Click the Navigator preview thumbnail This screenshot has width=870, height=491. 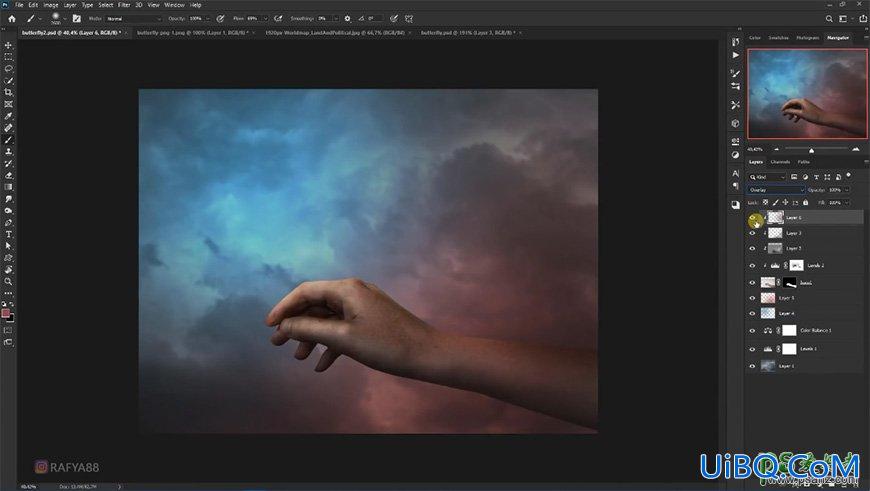[x=808, y=93]
